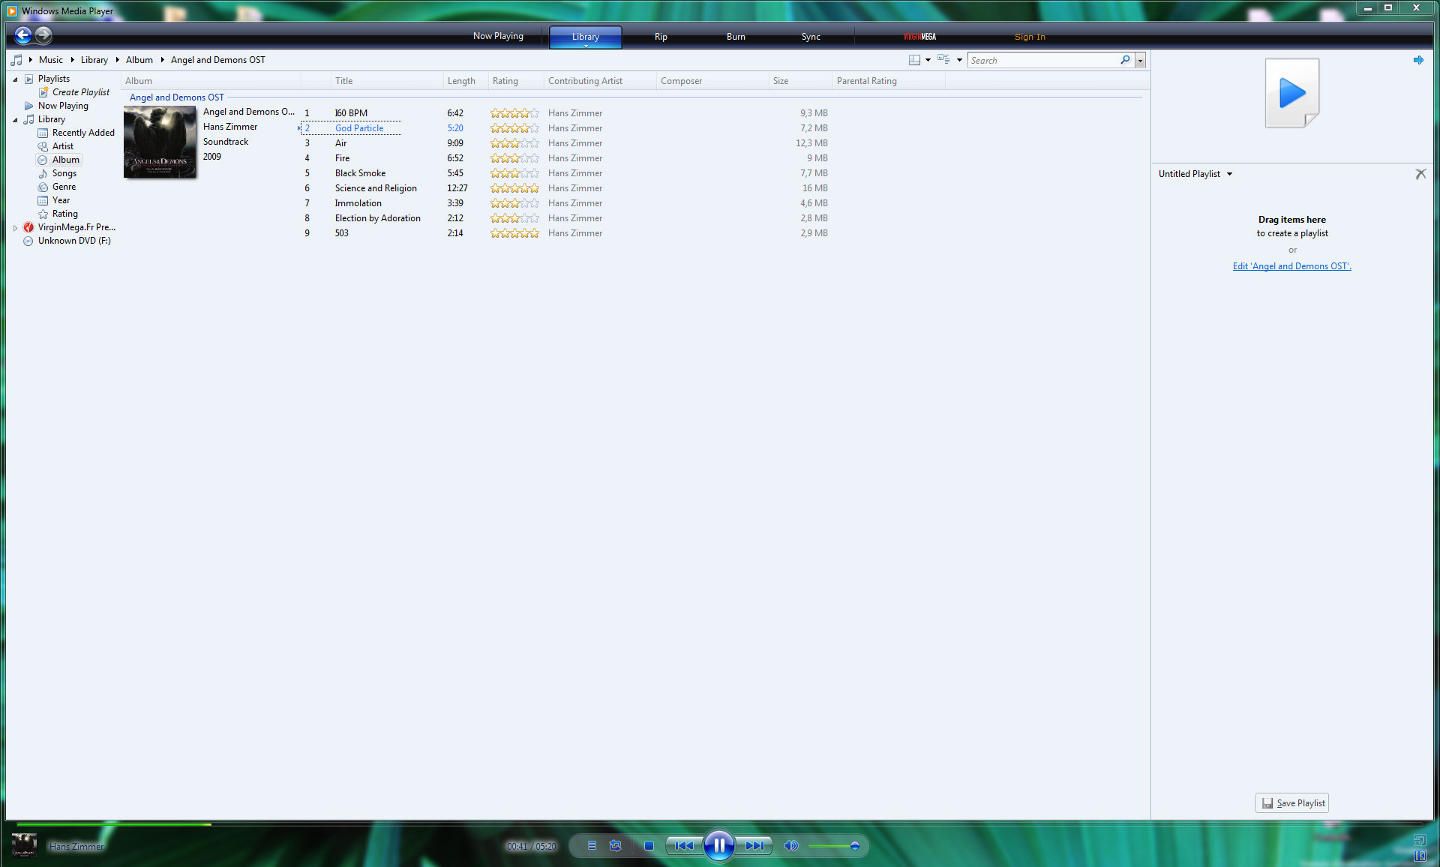Screen dimensions: 1440x867
Task: Click the Edit 'Angel and Demons OST' link
Action: pyautogui.click(x=1292, y=266)
